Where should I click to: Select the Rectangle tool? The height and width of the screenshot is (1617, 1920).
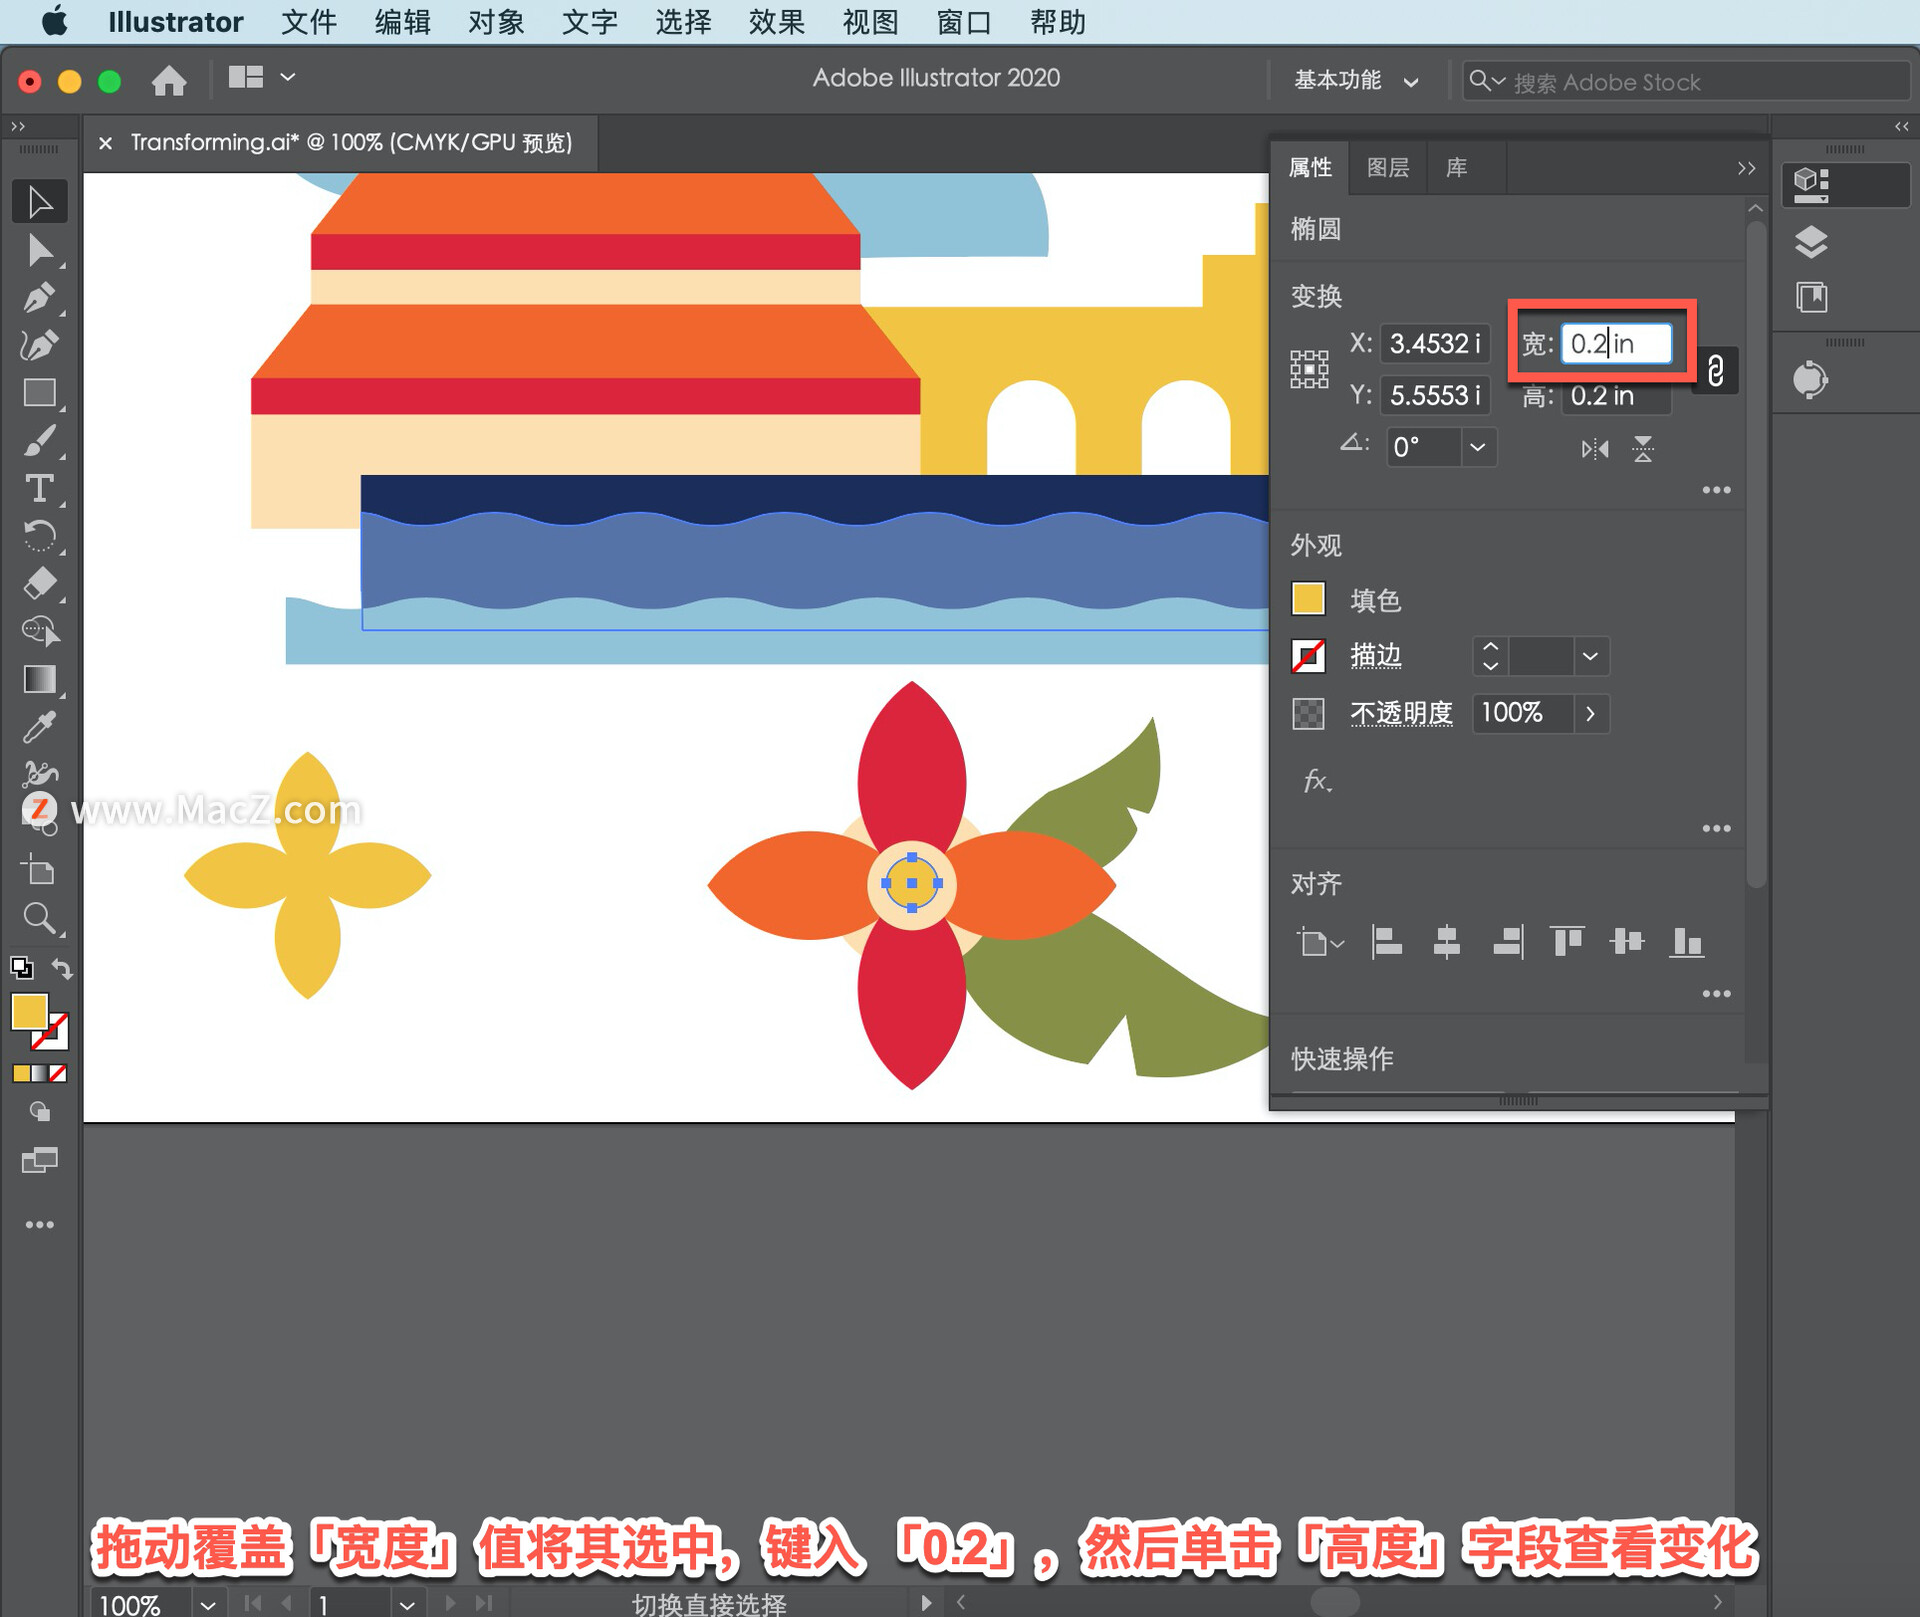point(39,393)
